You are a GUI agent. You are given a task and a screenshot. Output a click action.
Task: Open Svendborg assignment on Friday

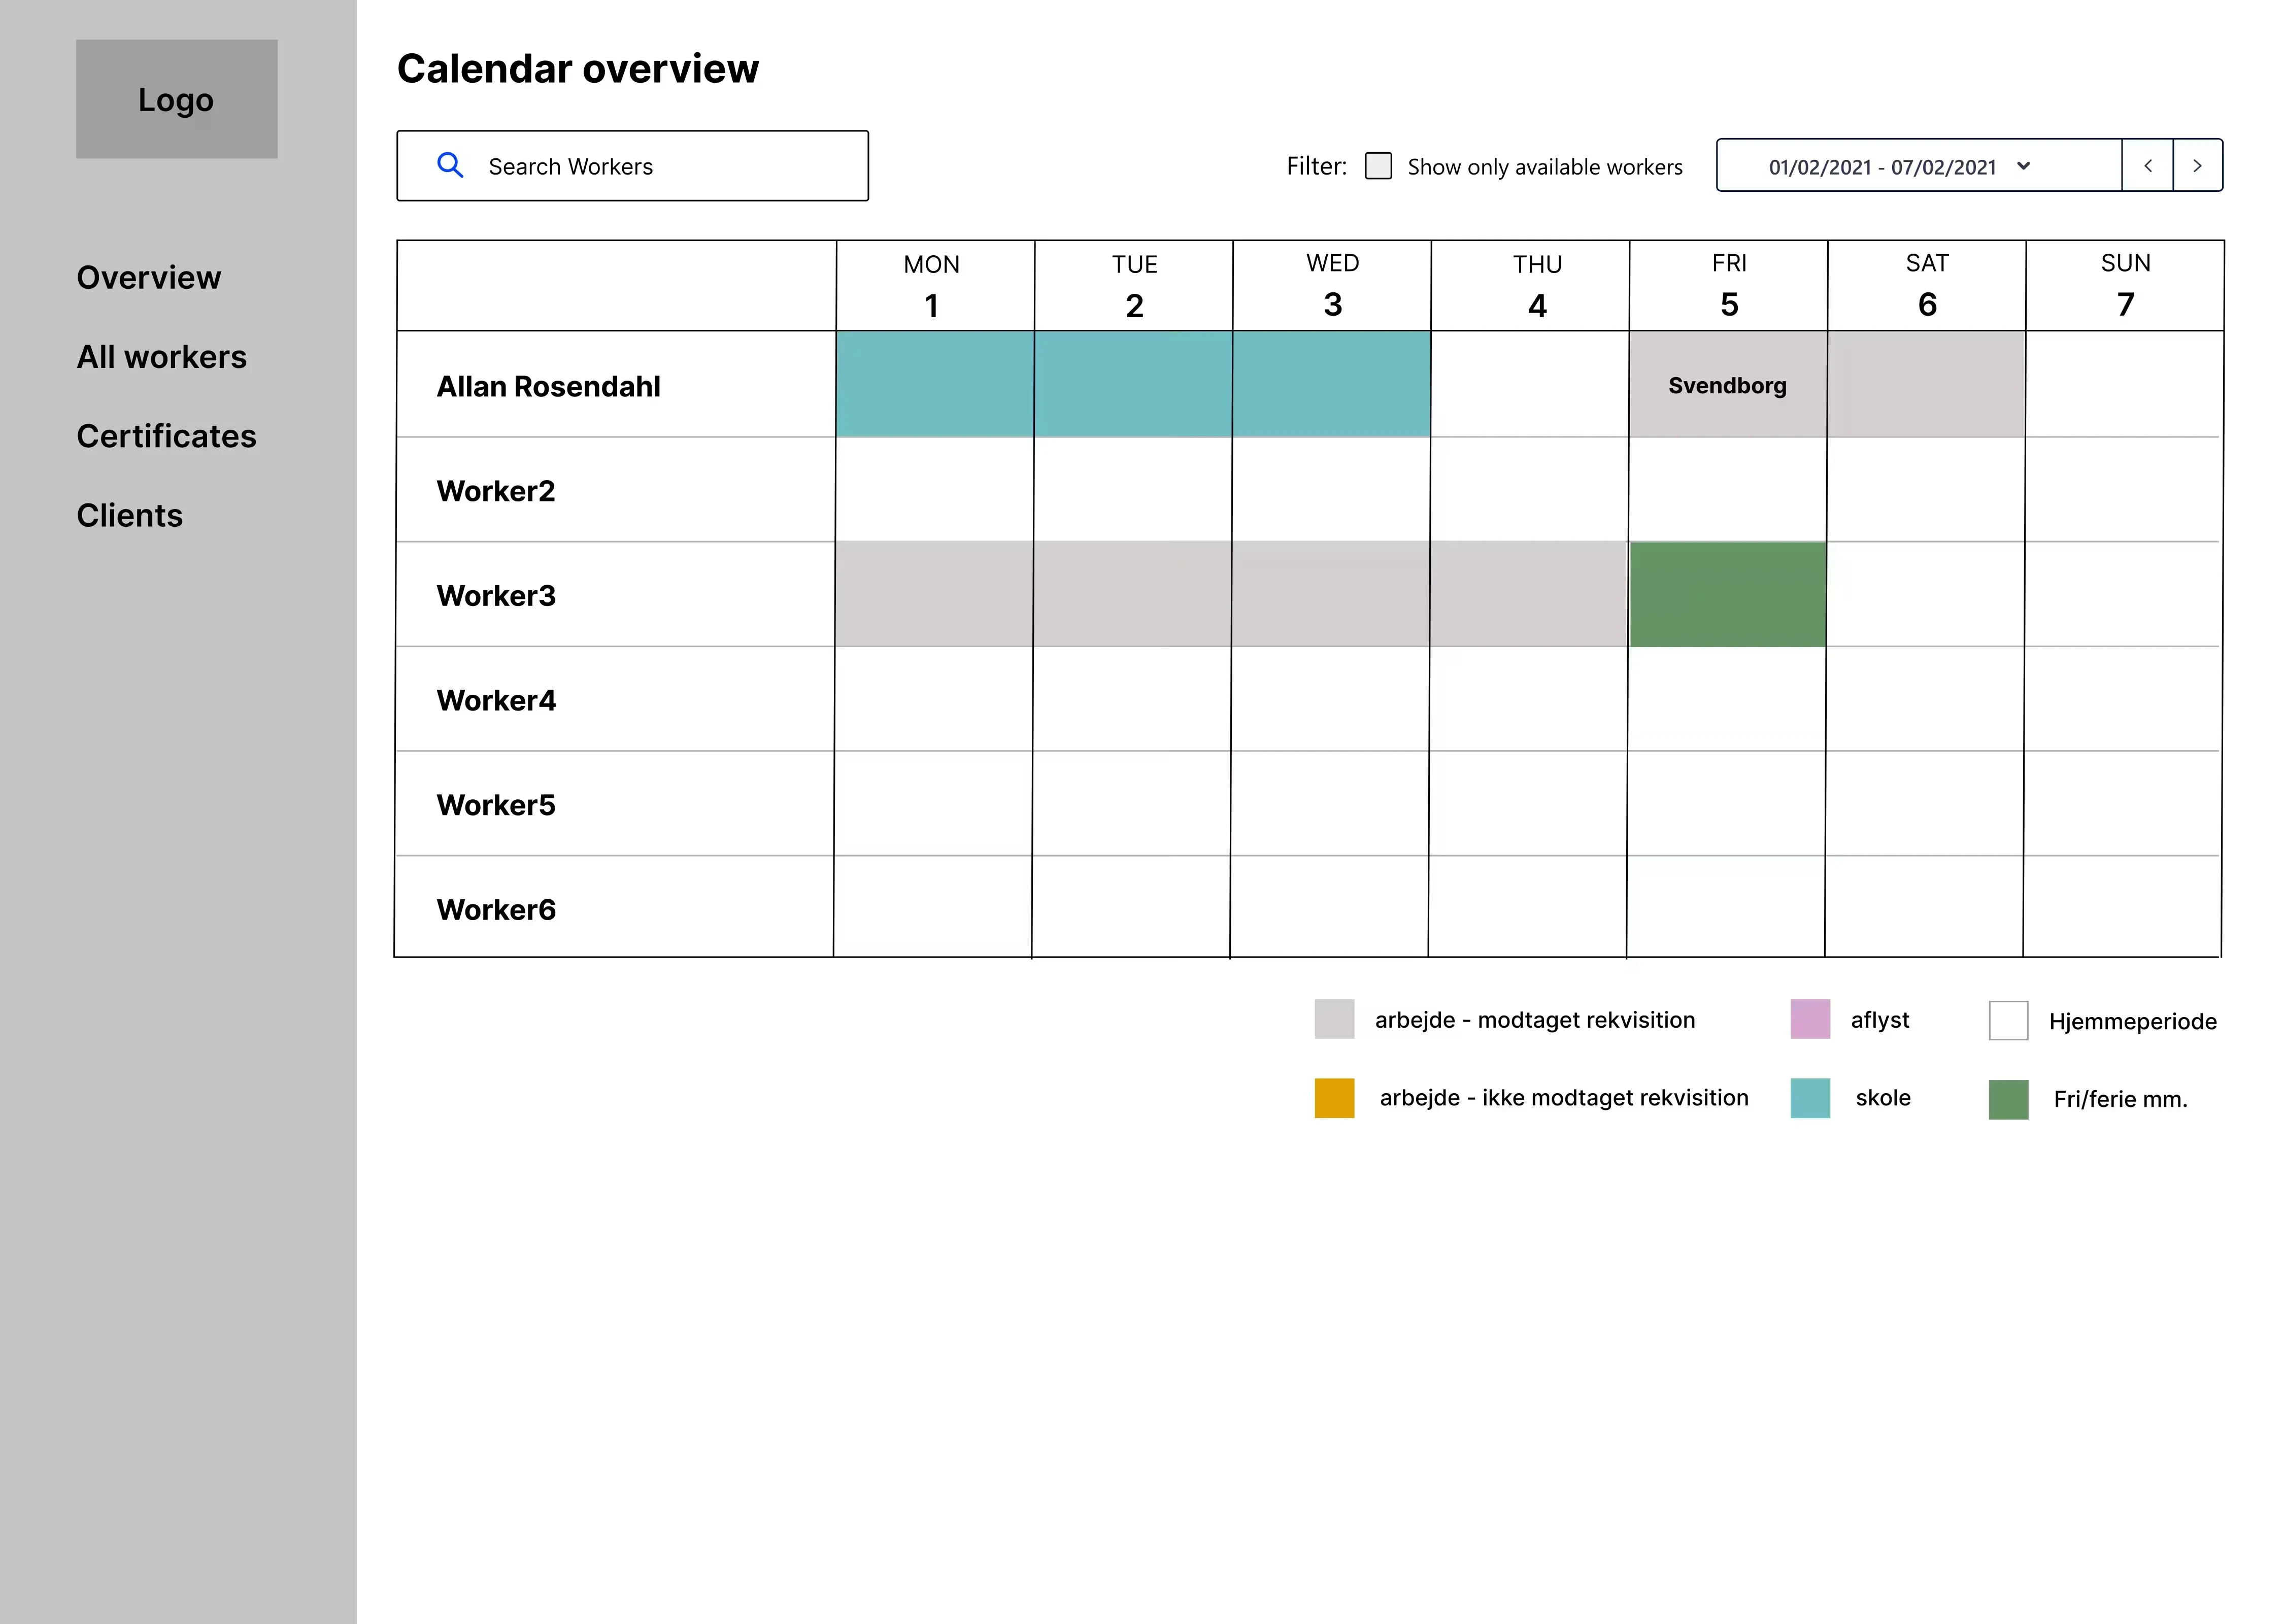1727,385
